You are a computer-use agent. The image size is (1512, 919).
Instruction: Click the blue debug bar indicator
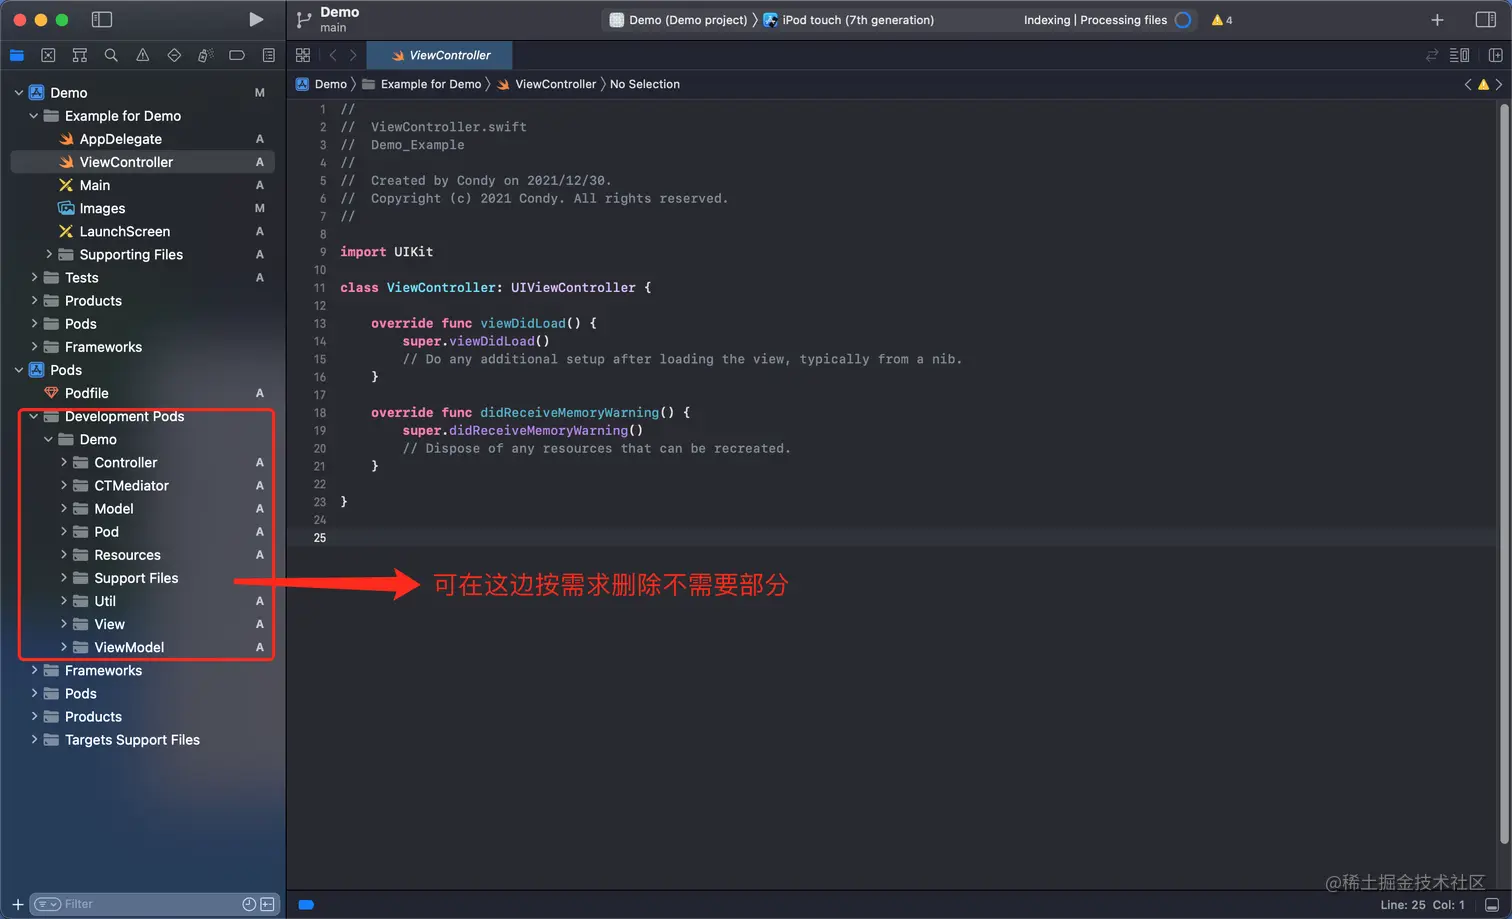coord(306,905)
